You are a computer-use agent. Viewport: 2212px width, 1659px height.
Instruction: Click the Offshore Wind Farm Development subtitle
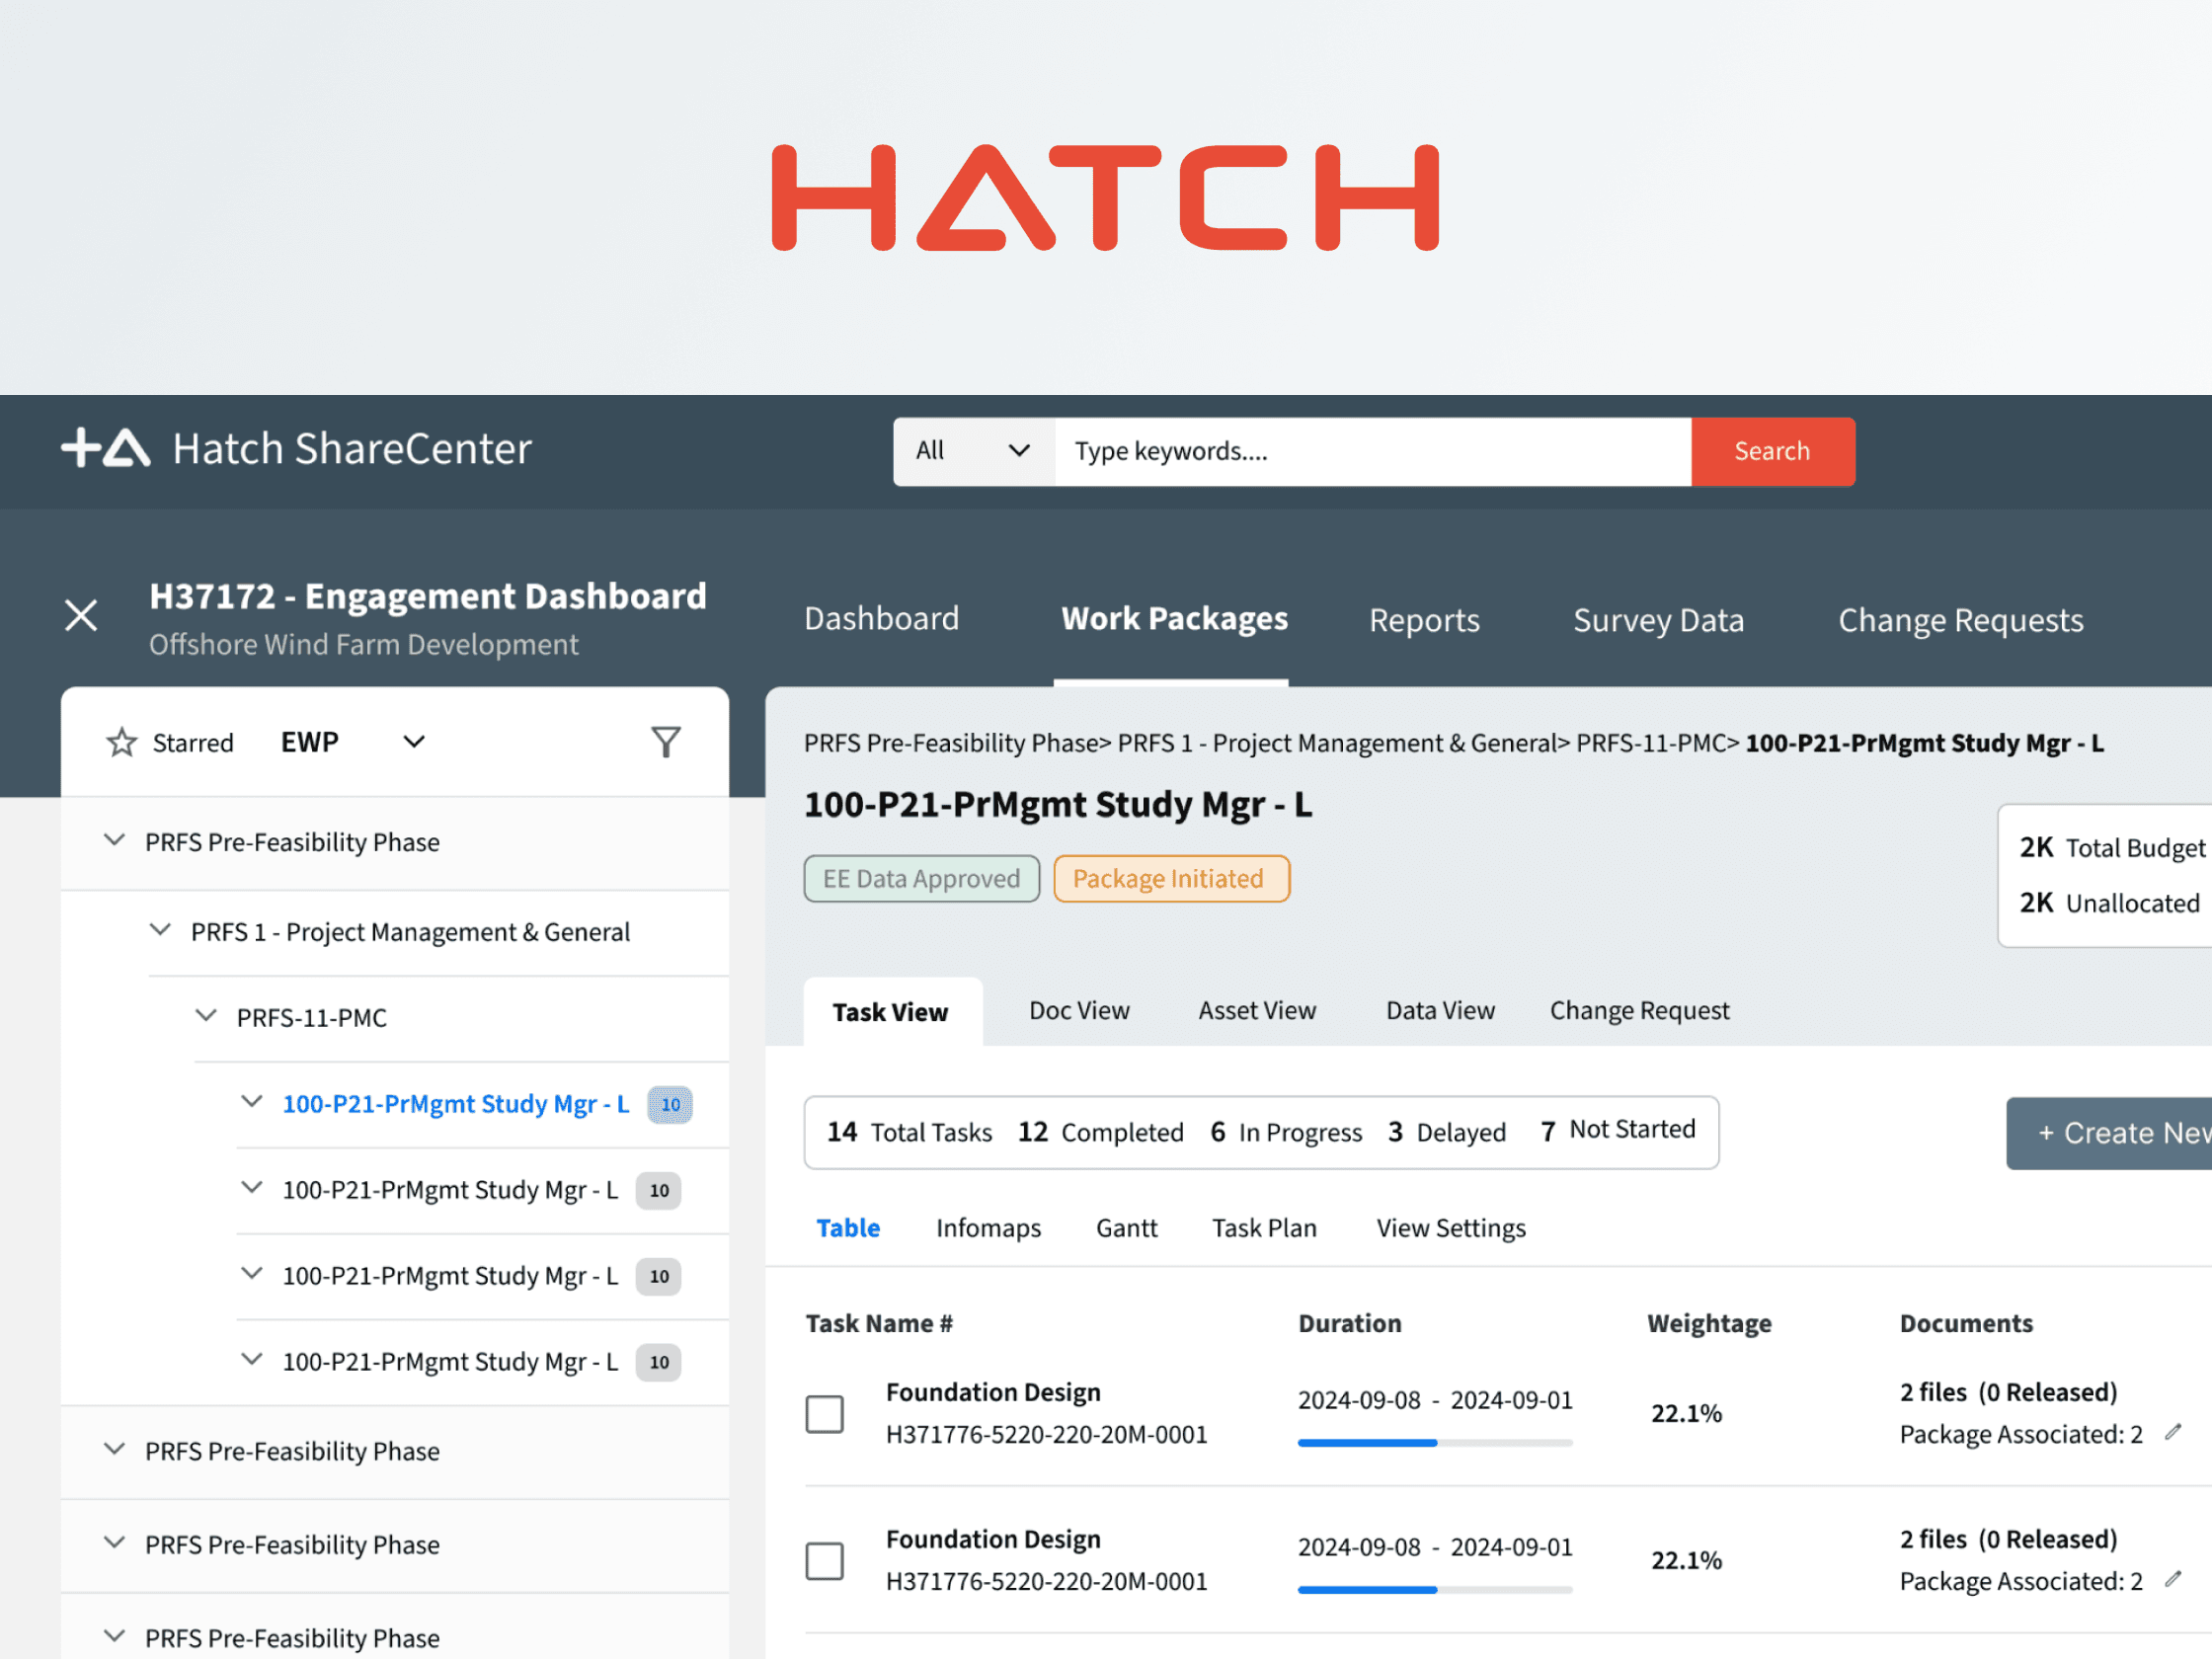coord(364,645)
